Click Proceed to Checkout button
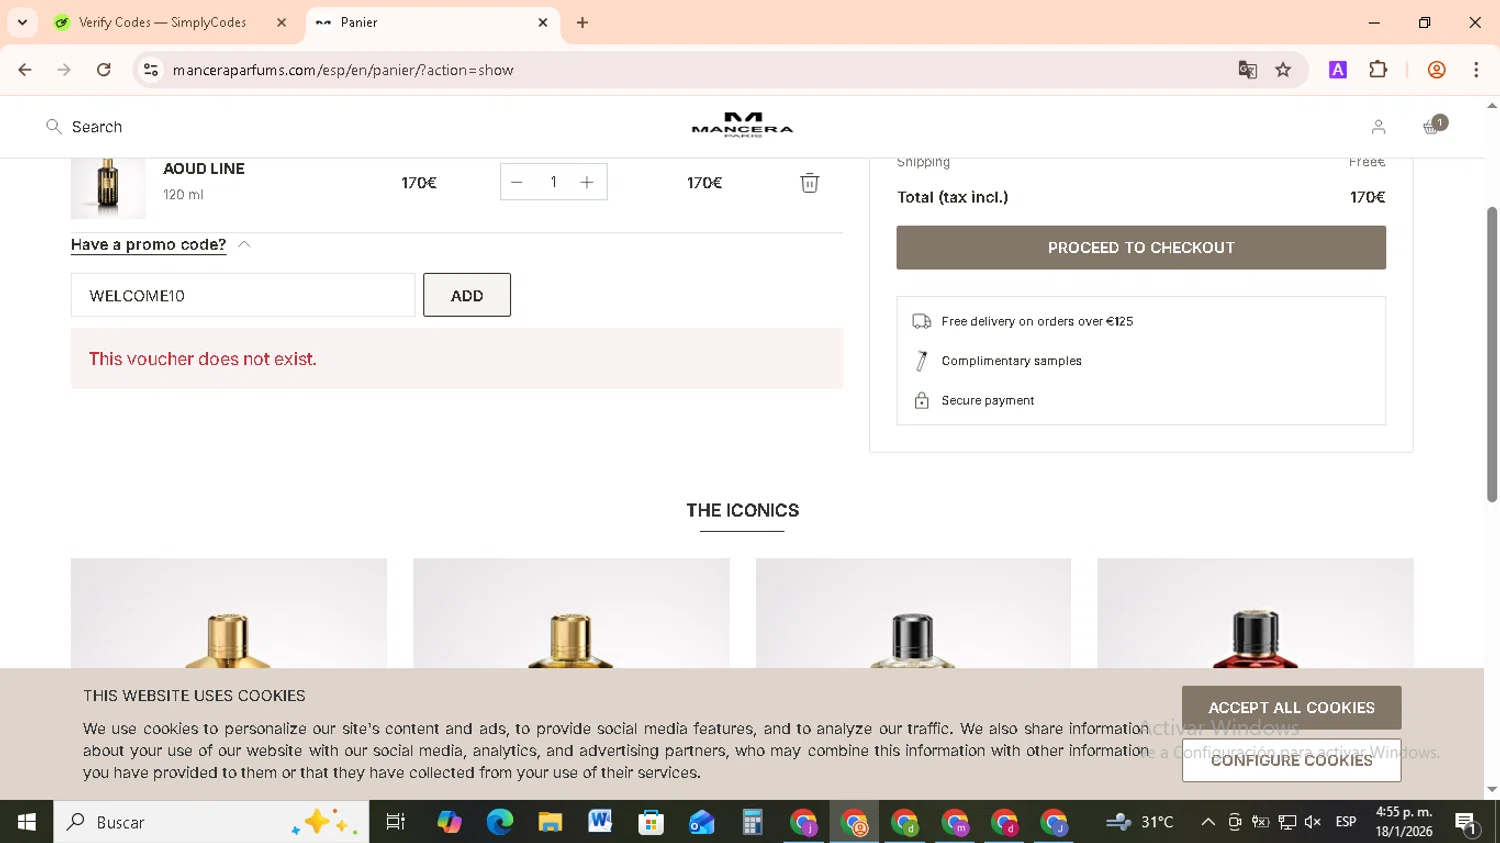 [1141, 247]
